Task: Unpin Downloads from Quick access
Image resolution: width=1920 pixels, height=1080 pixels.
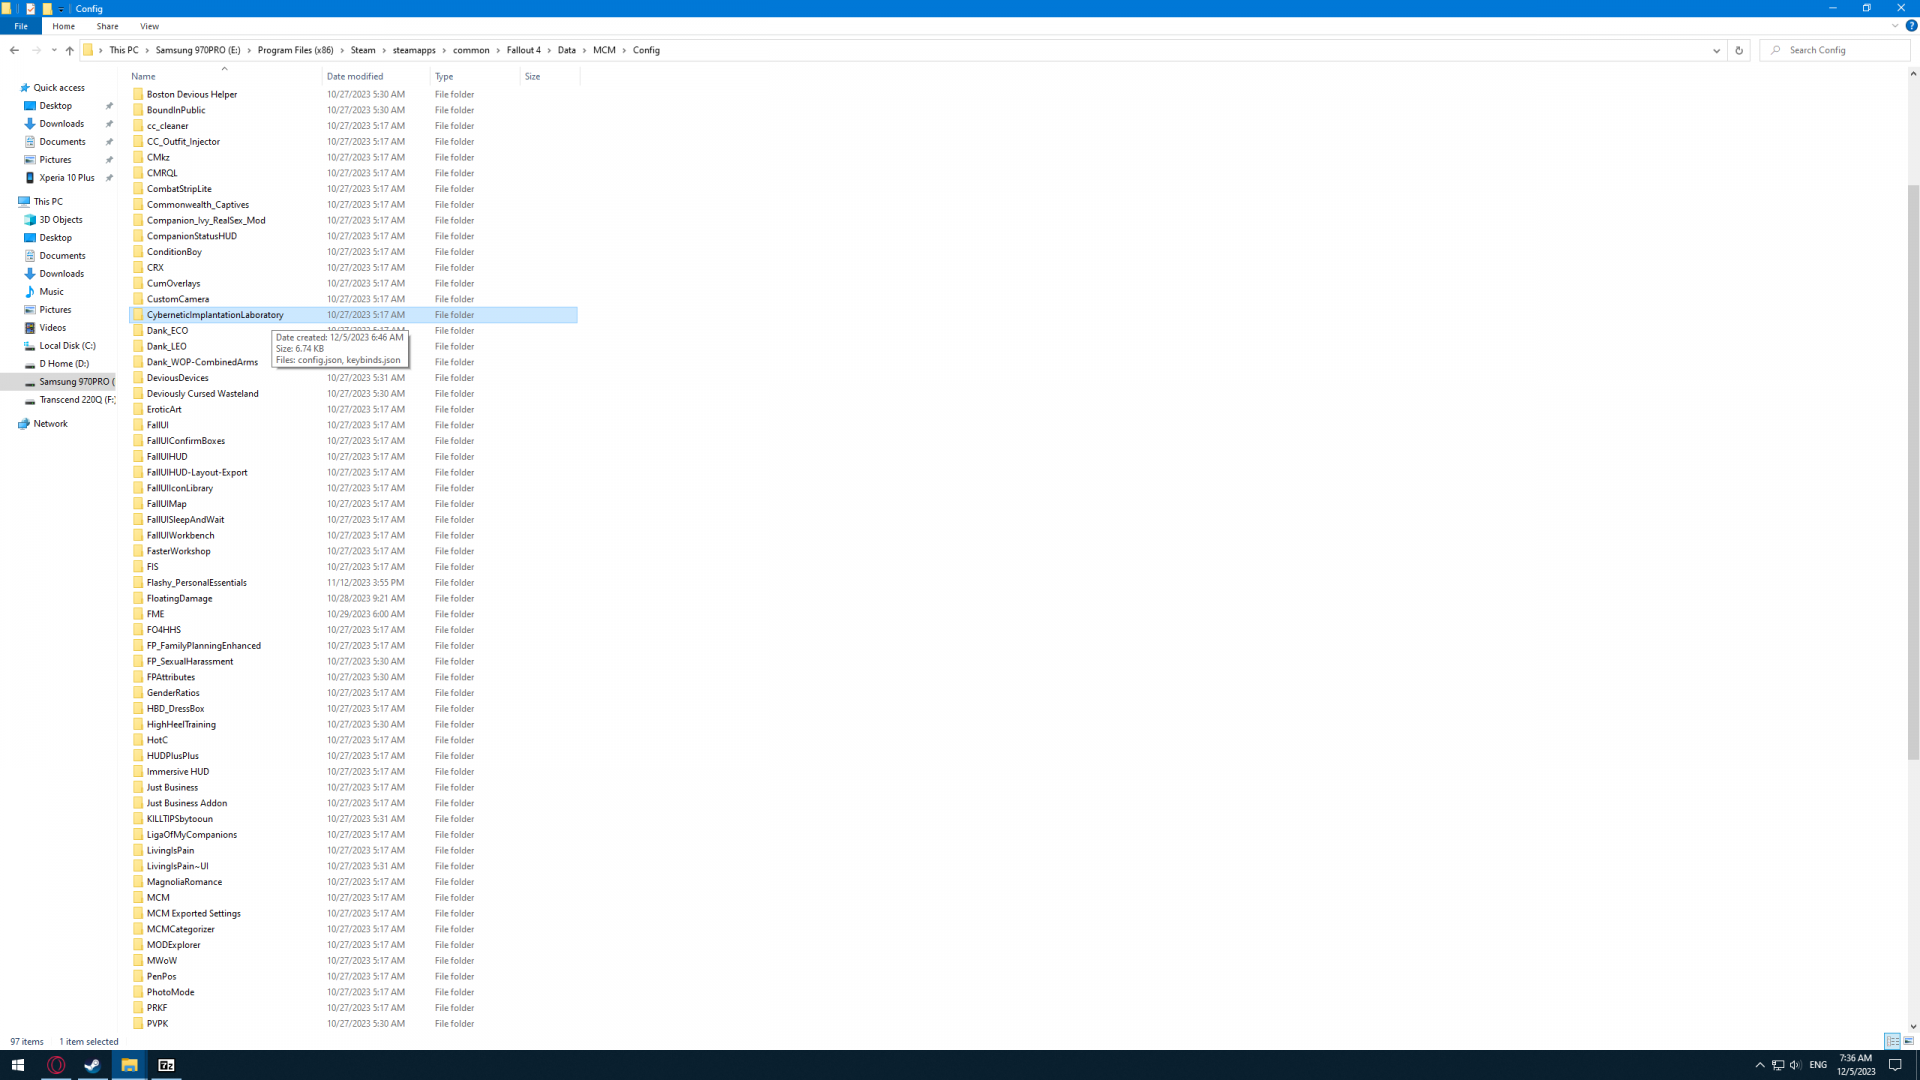Action: click(109, 124)
